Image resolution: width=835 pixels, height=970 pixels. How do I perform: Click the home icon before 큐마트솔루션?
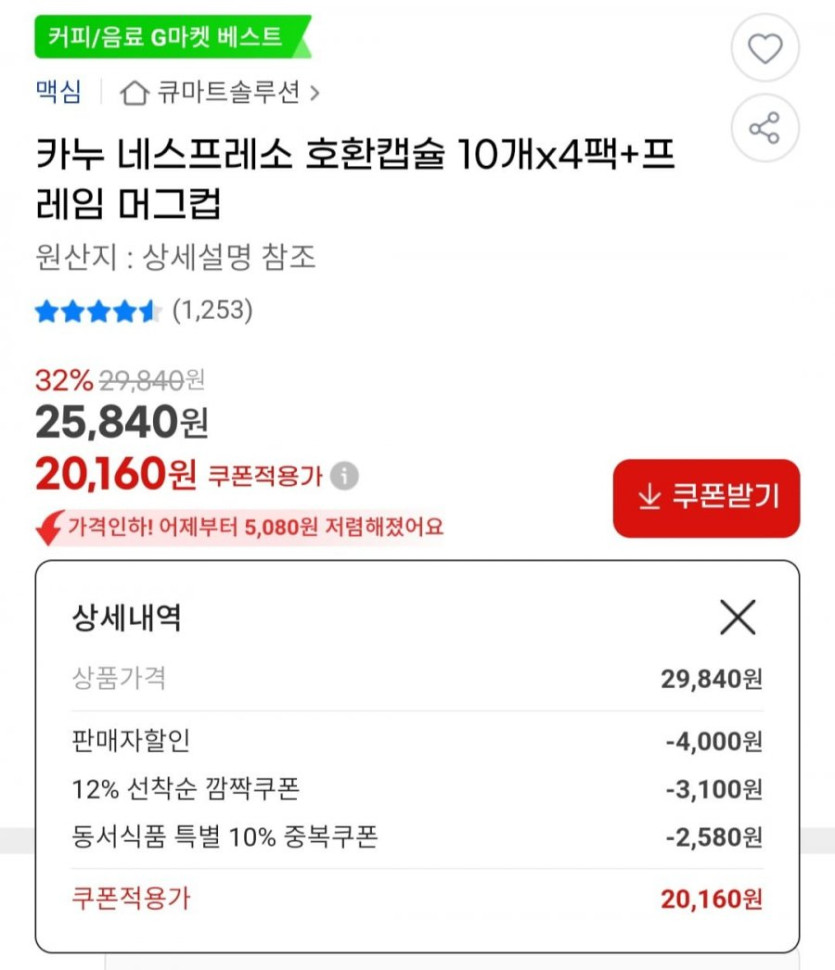(x=134, y=93)
